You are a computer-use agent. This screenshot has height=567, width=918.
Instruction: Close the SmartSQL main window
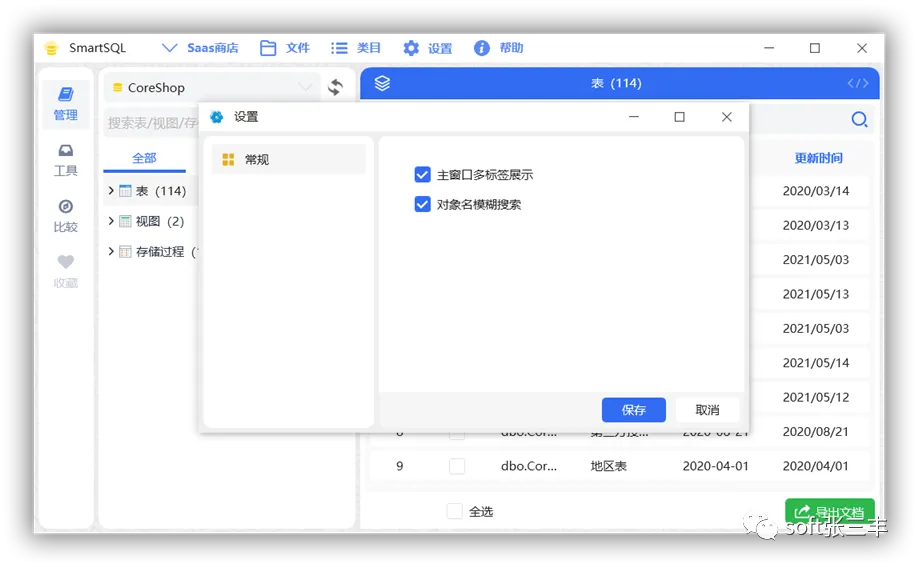pyautogui.click(x=862, y=48)
